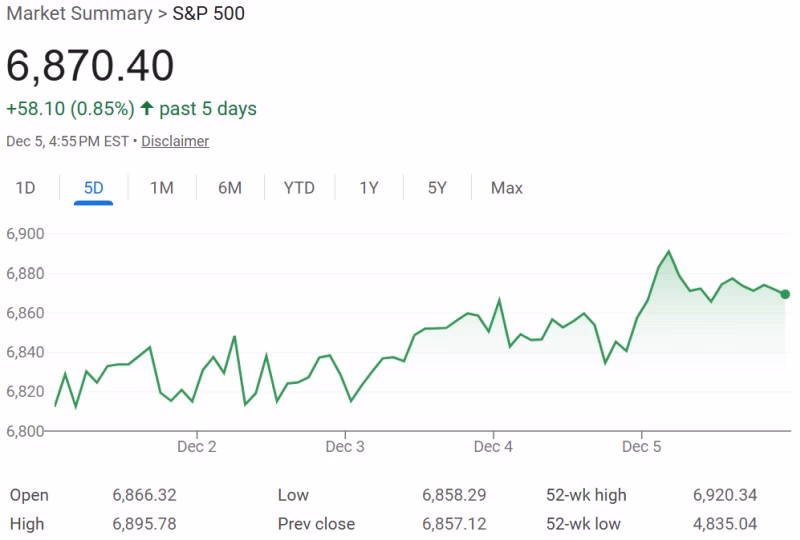Click the S&P 500 title text
The height and width of the screenshot is (540, 800).
point(208,14)
